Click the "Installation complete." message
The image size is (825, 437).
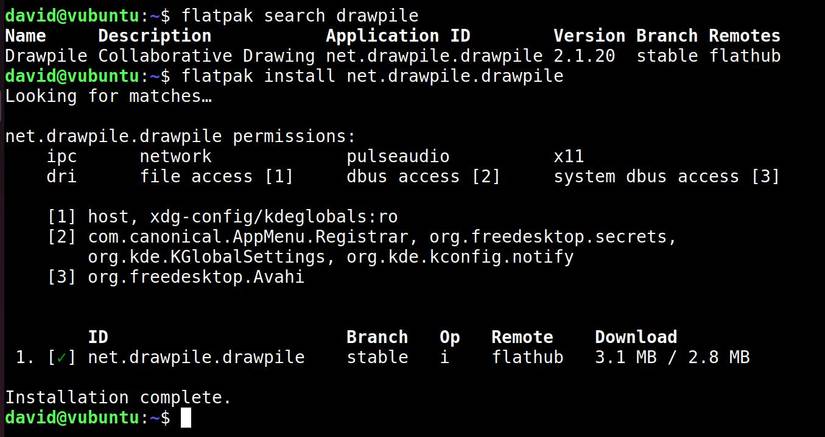(x=118, y=397)
